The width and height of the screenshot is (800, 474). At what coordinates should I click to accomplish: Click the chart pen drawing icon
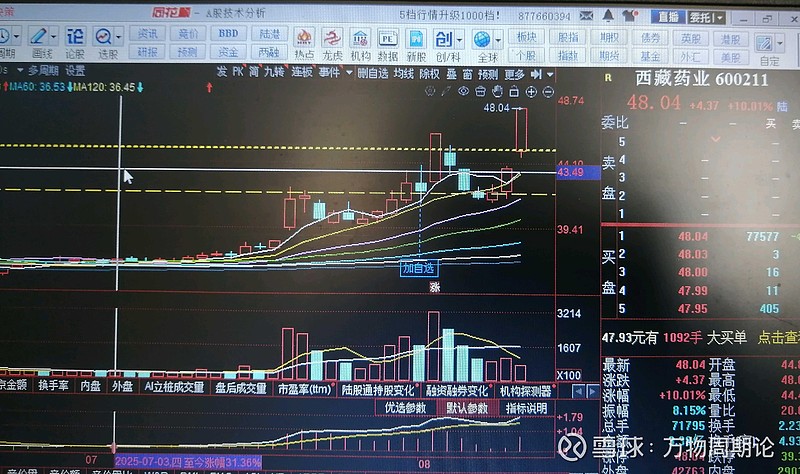pyautogui.click(x=446, y=91)
